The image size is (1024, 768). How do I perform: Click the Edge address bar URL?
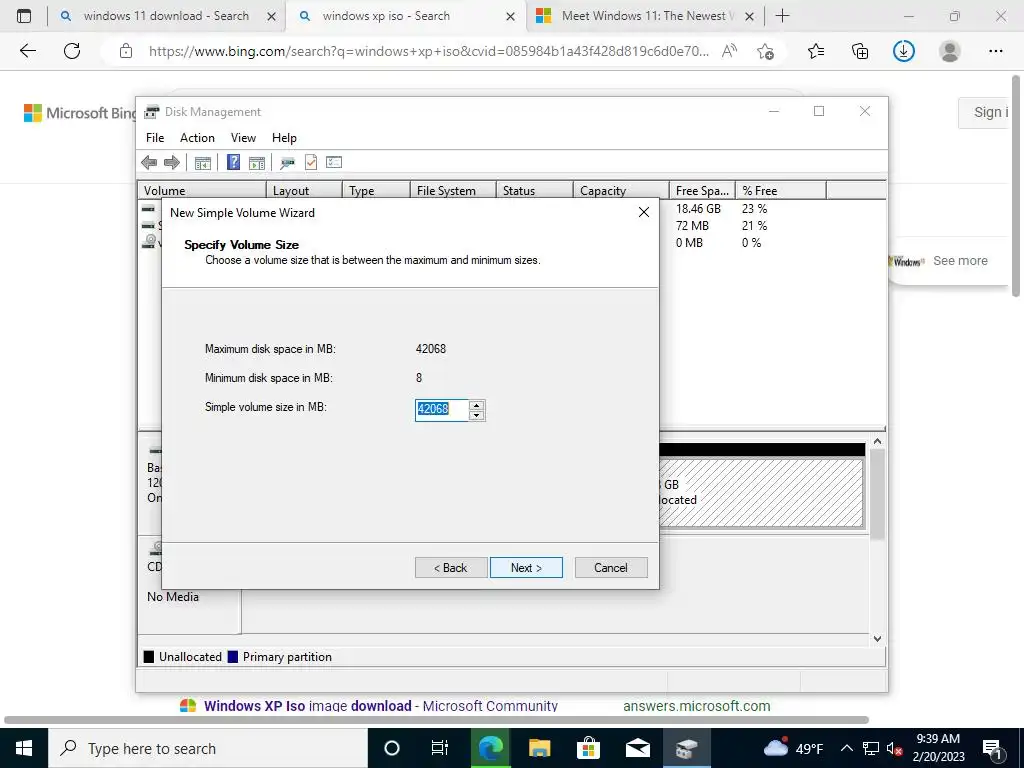coord(428,51)
